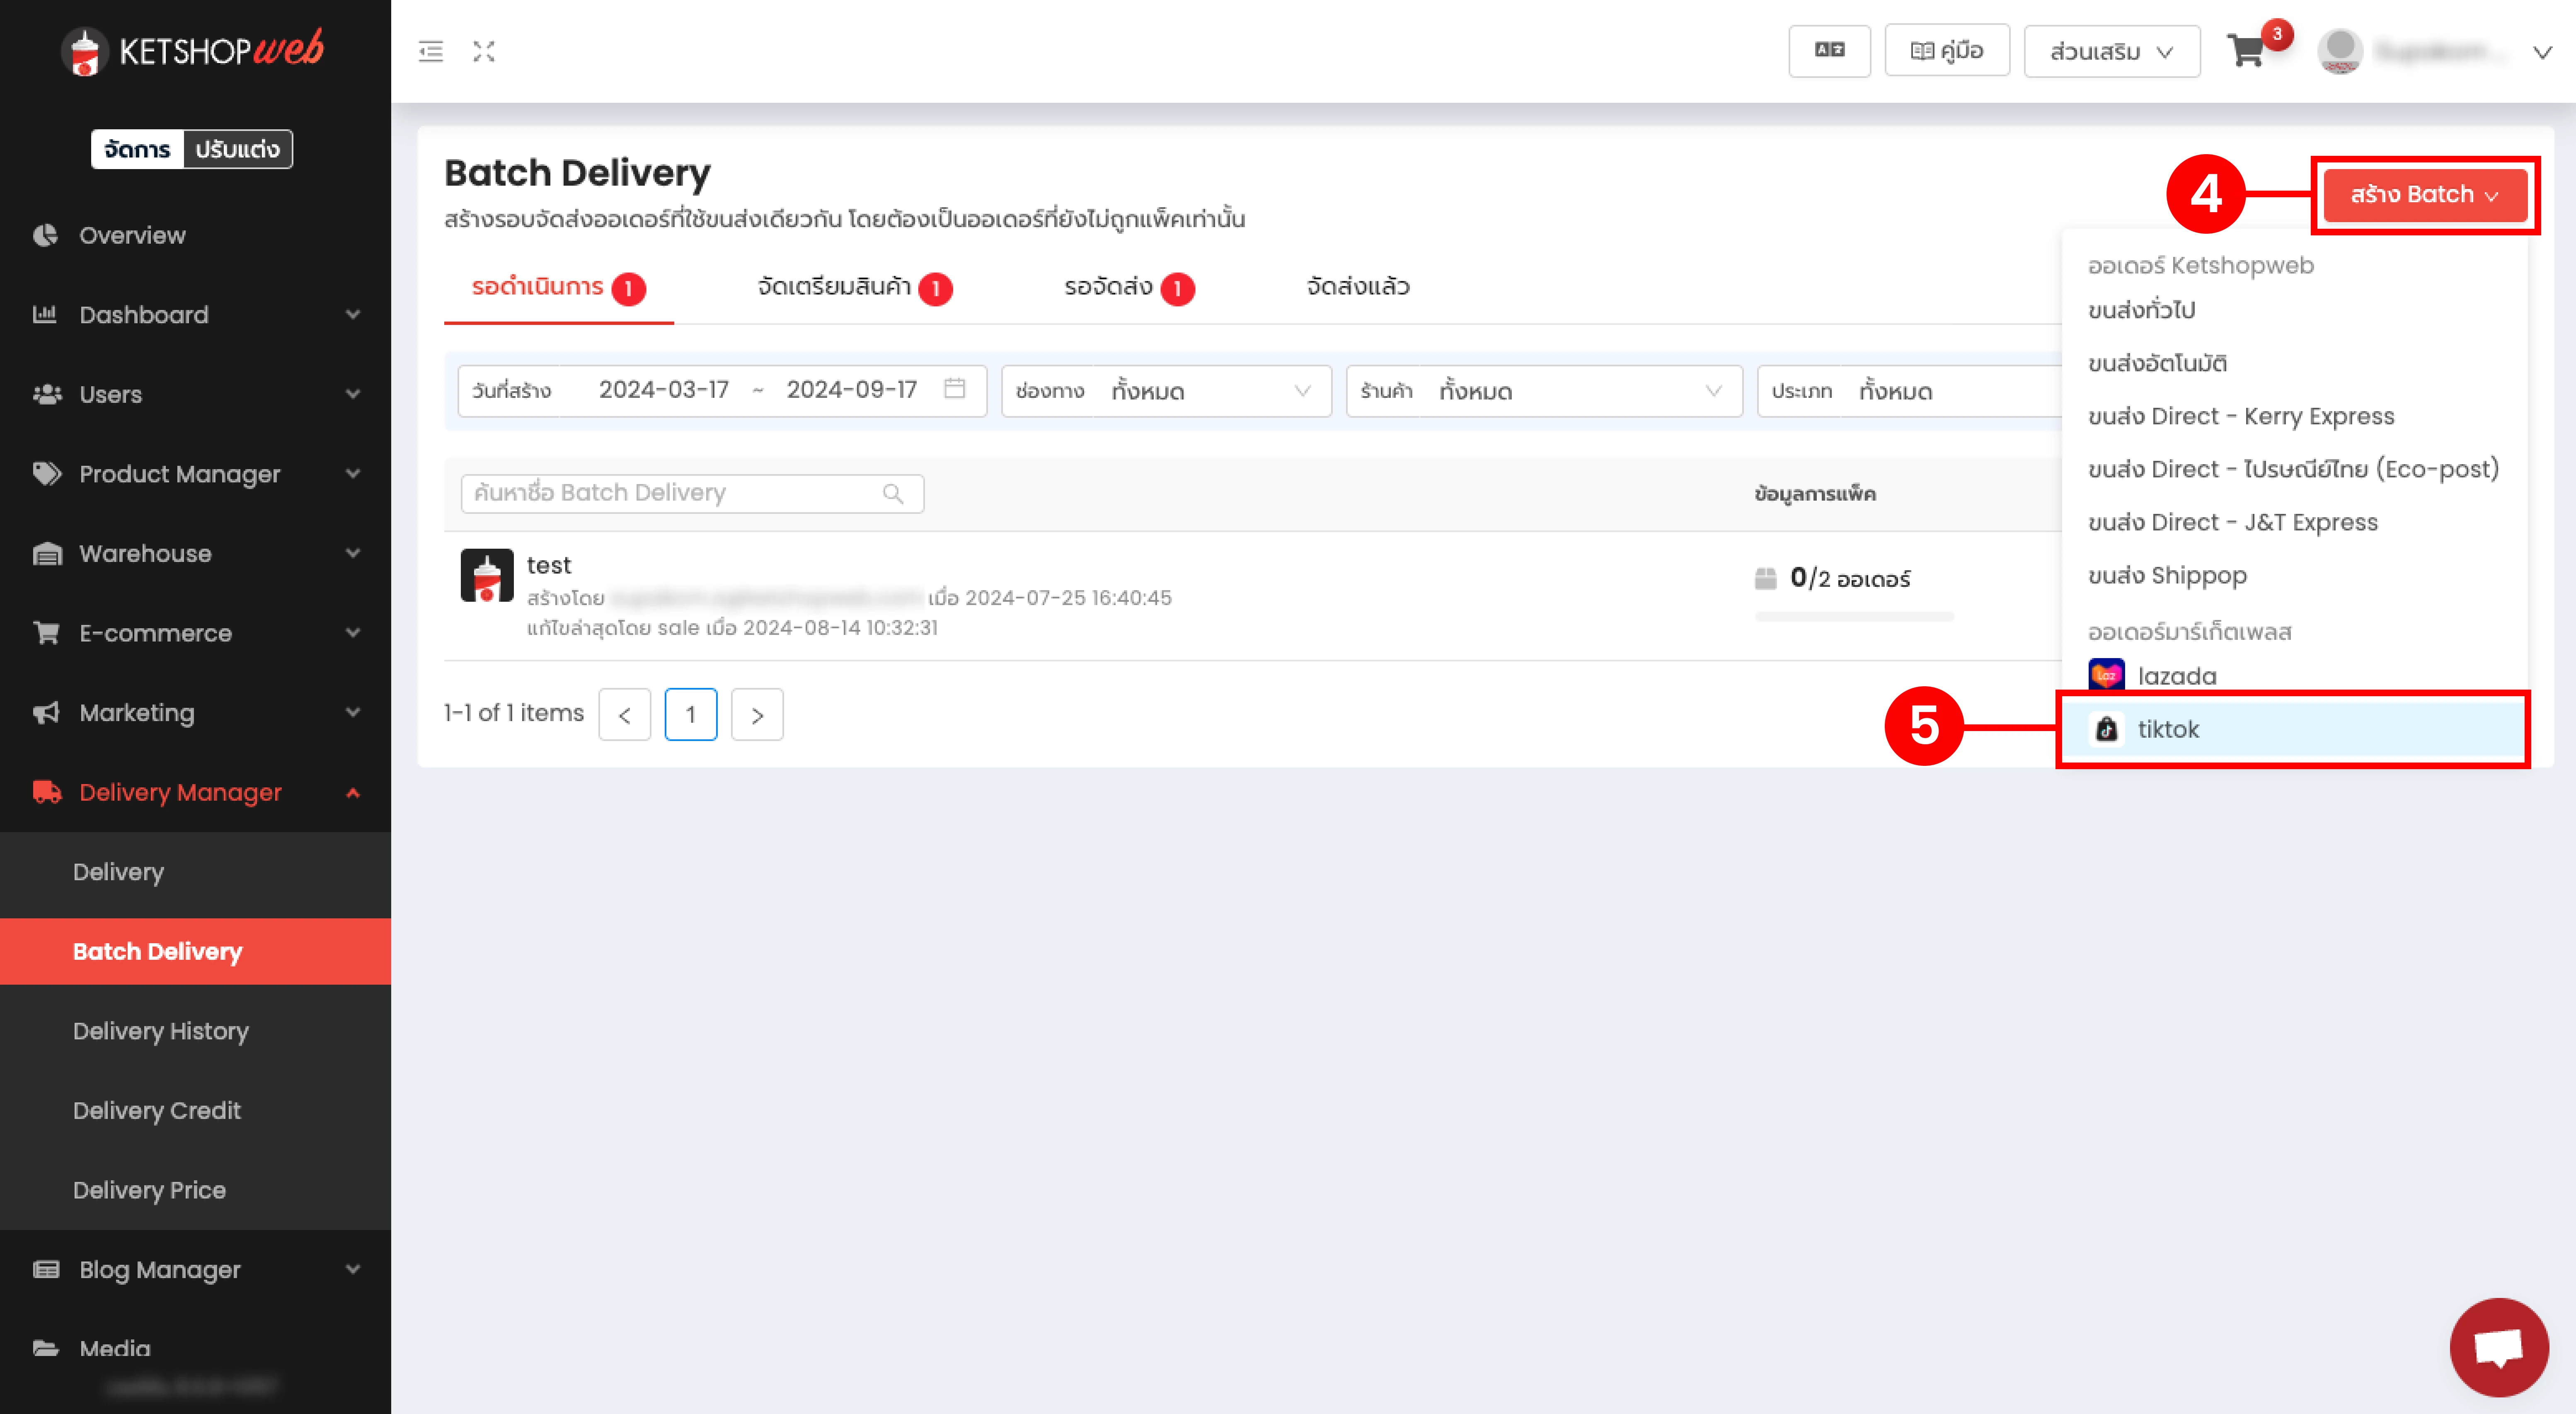Open the shopping cart icon

tap(2246, 51)
